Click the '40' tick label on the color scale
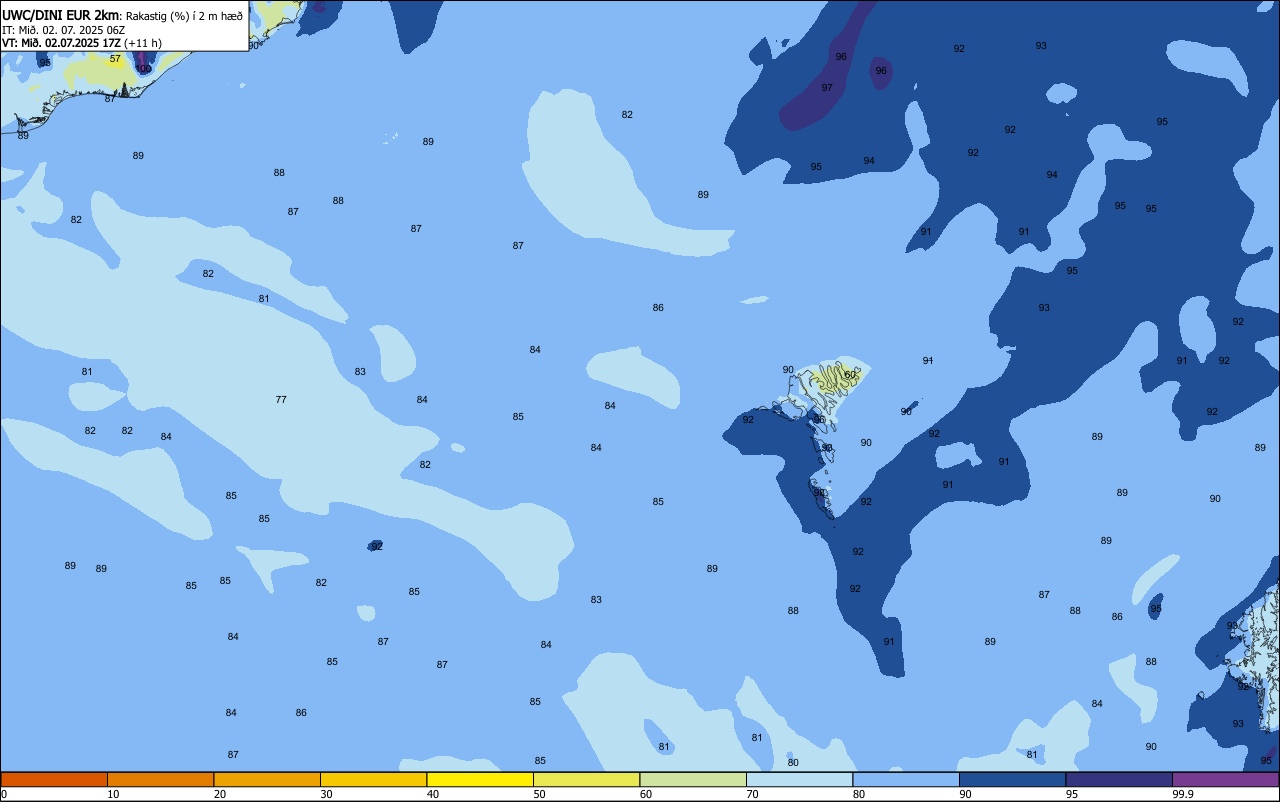This screenshot has height=802, width=1280. coord(433,794)
